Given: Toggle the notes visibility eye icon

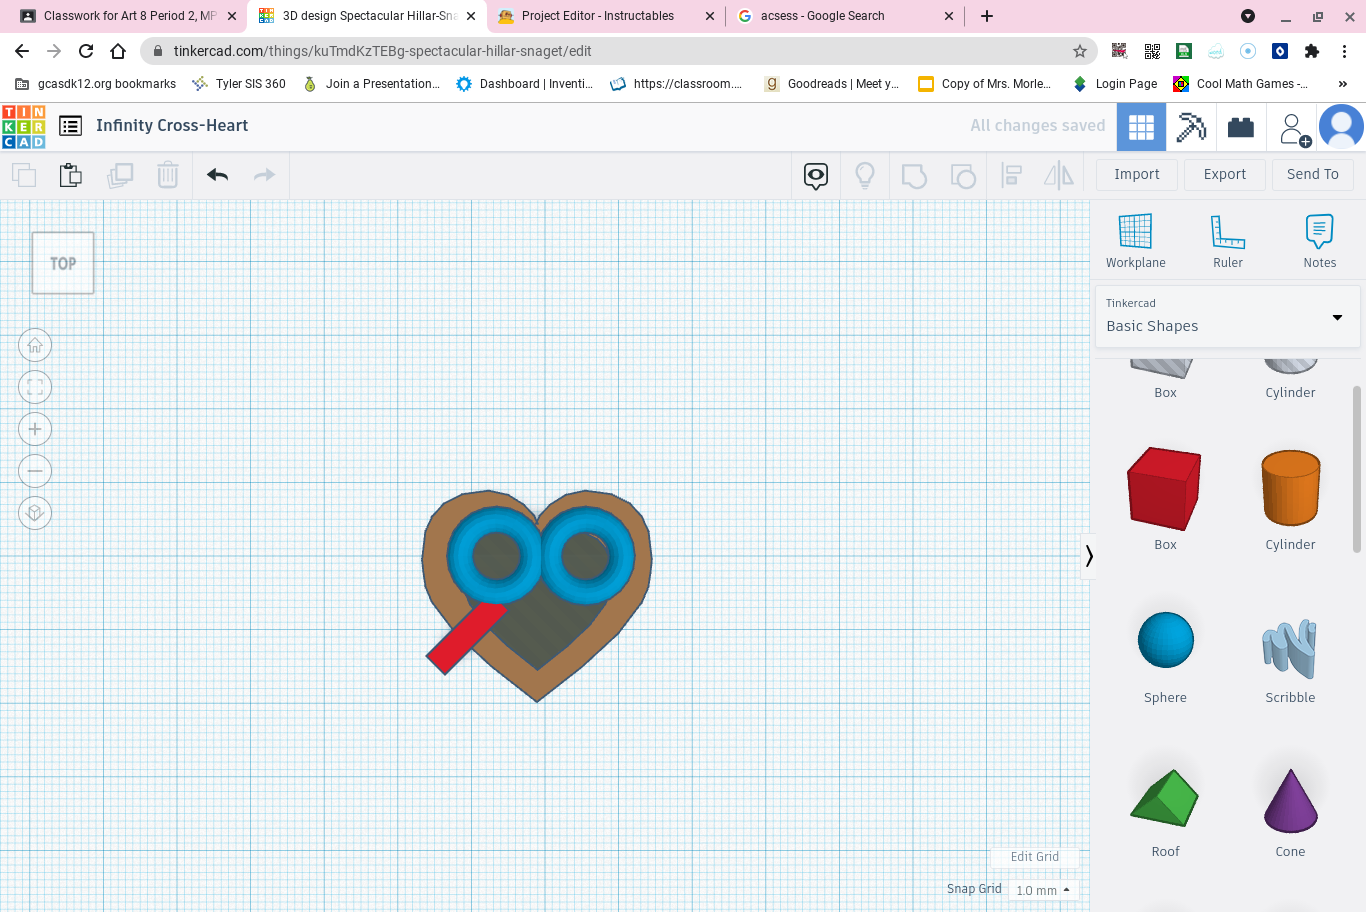Looking at the screenshot, I should pos(816,176).
